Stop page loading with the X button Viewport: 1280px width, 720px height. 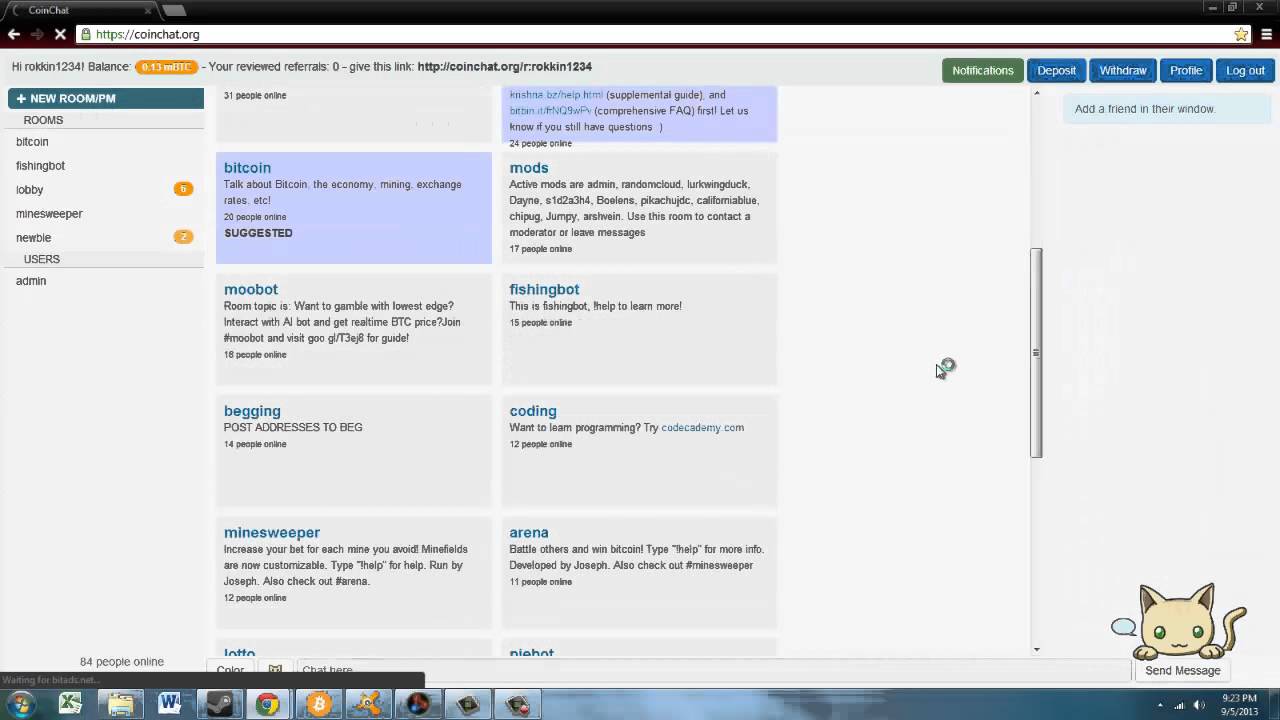[x=60, y=34]
